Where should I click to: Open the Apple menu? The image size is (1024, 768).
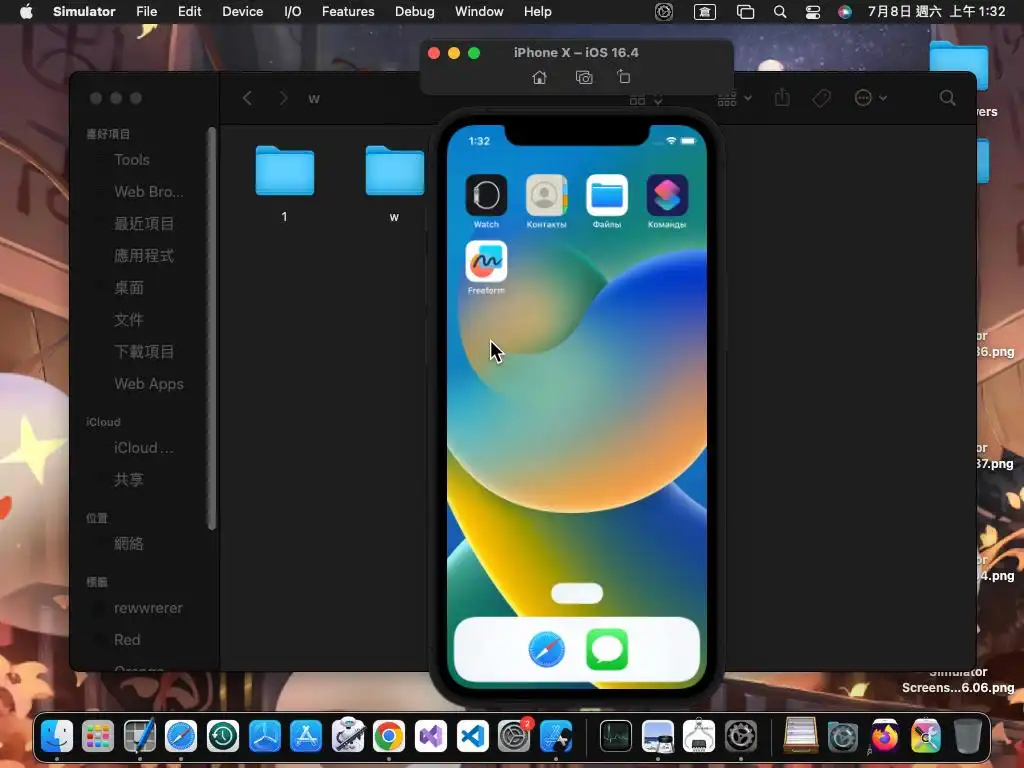click(26, 11)
